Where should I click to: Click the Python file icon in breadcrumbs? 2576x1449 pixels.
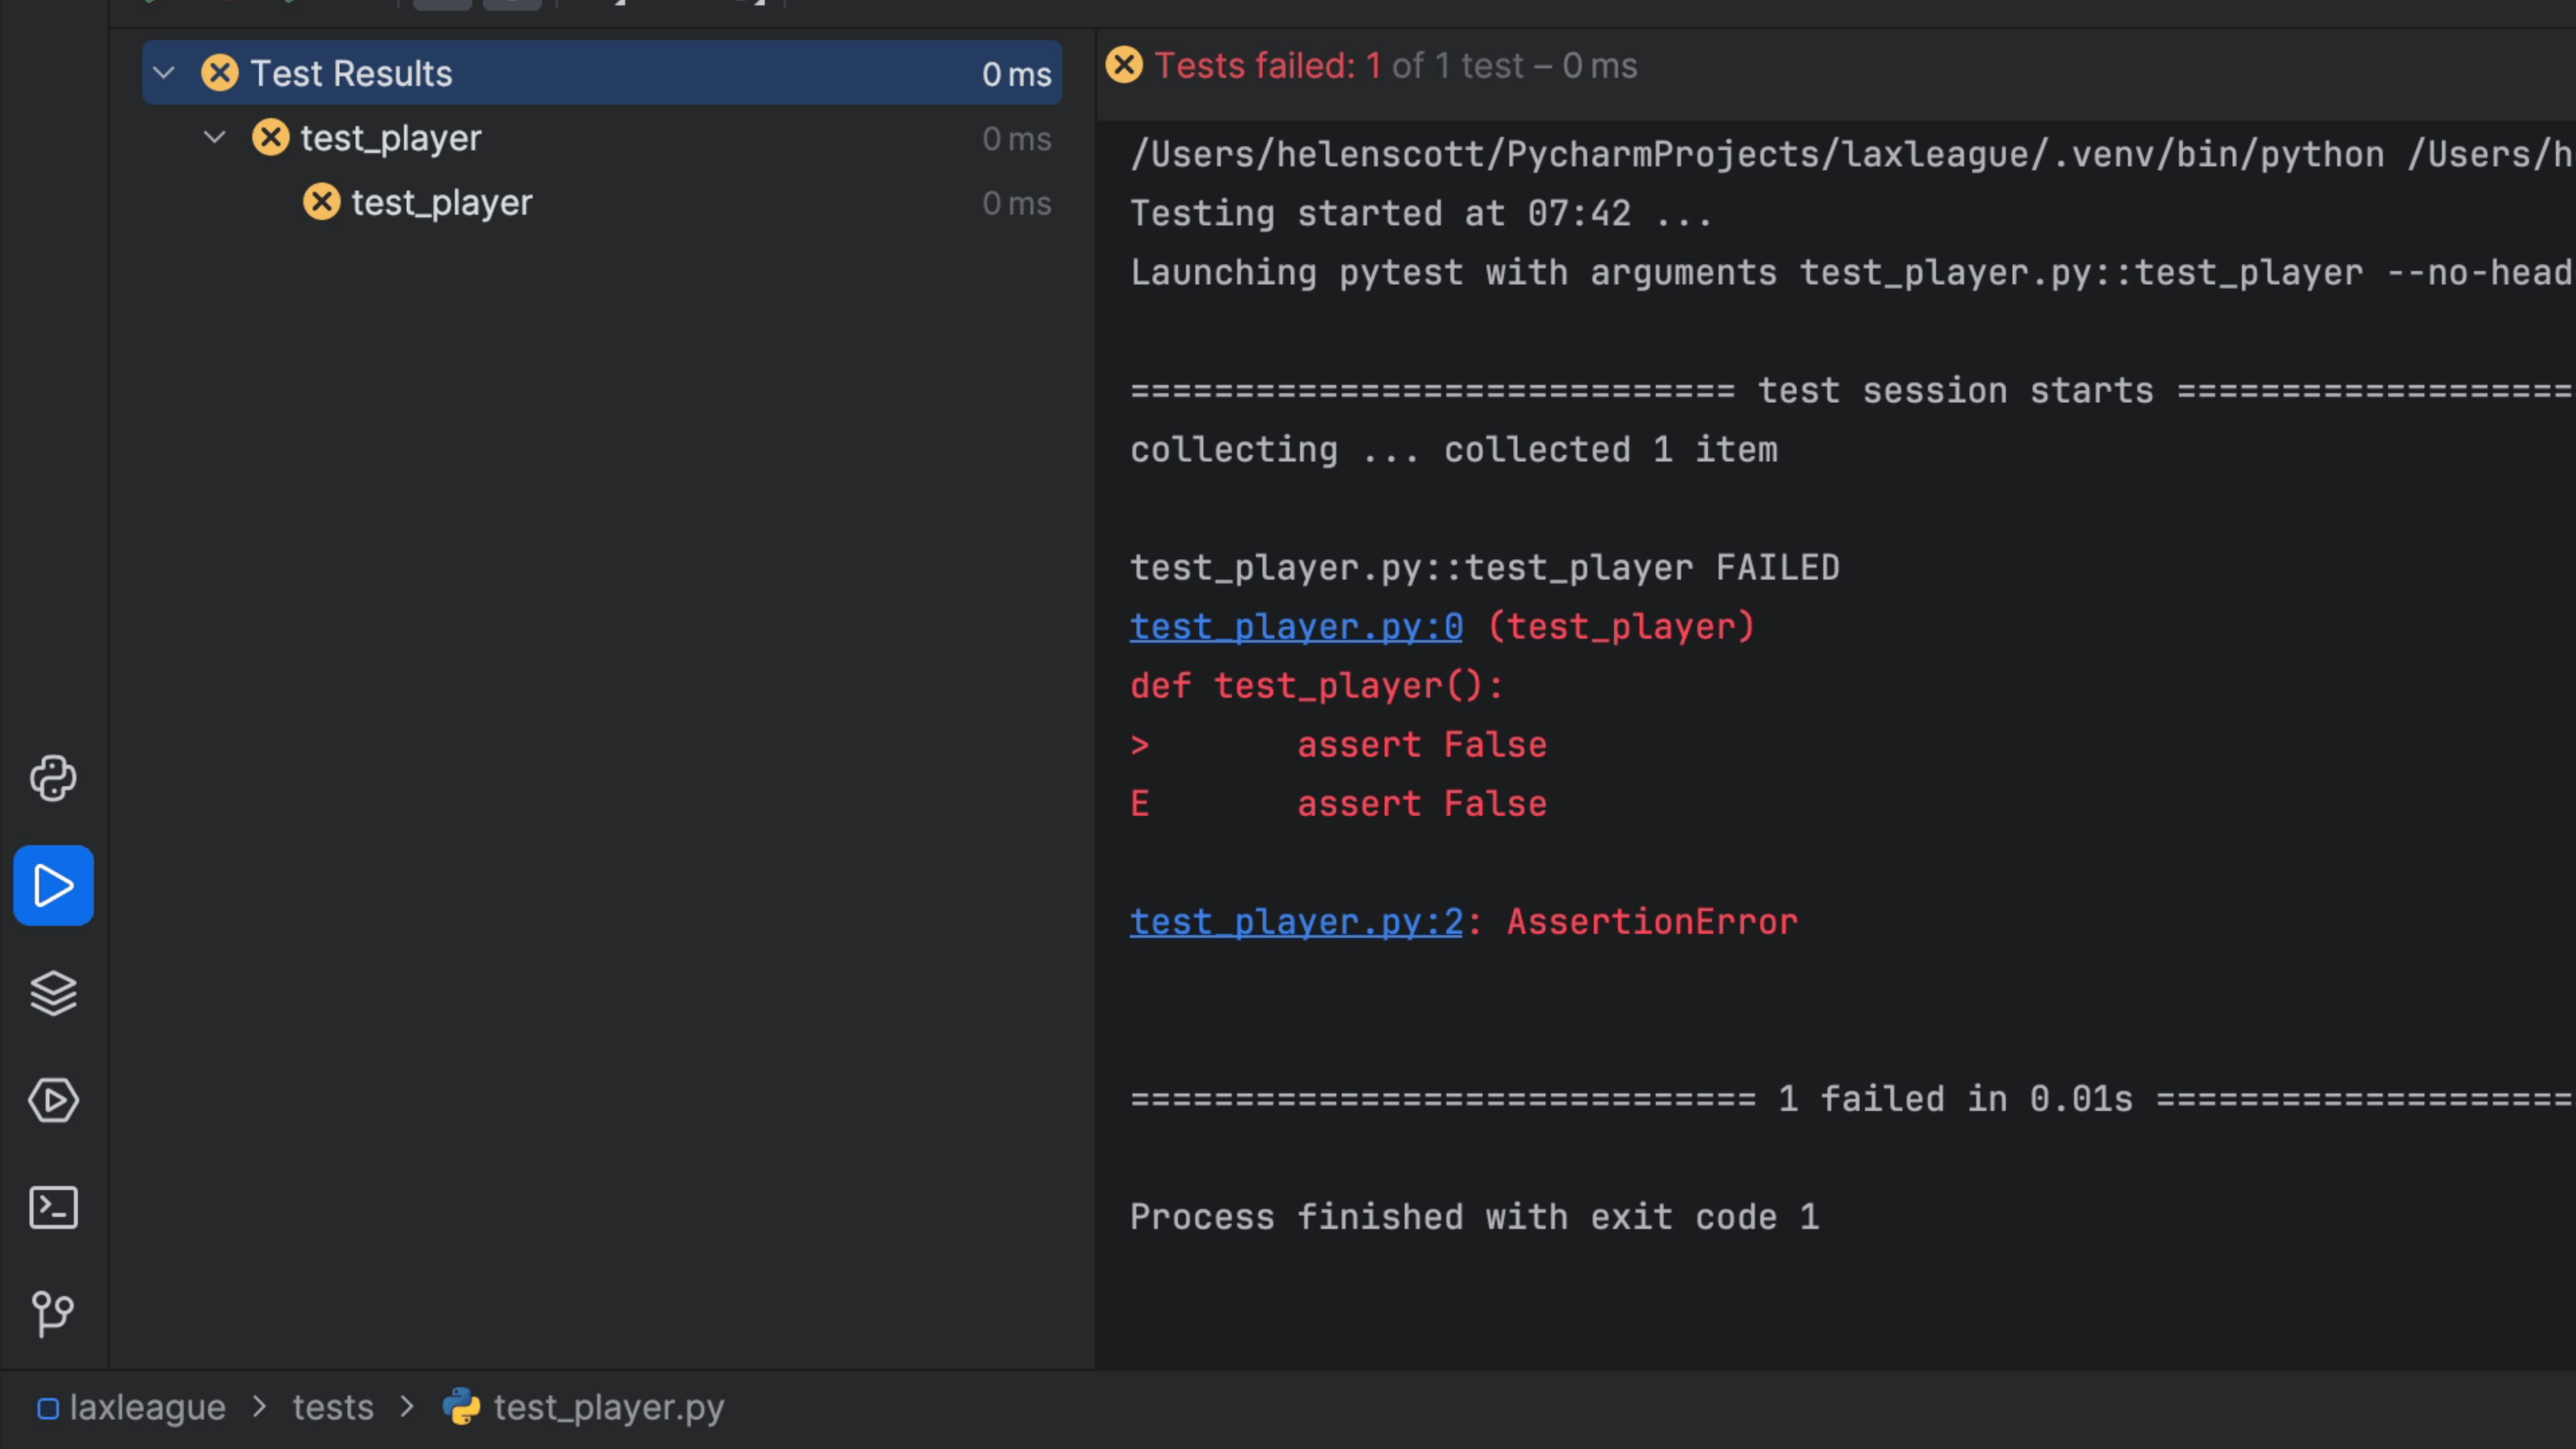click(x=461, y=1407)
